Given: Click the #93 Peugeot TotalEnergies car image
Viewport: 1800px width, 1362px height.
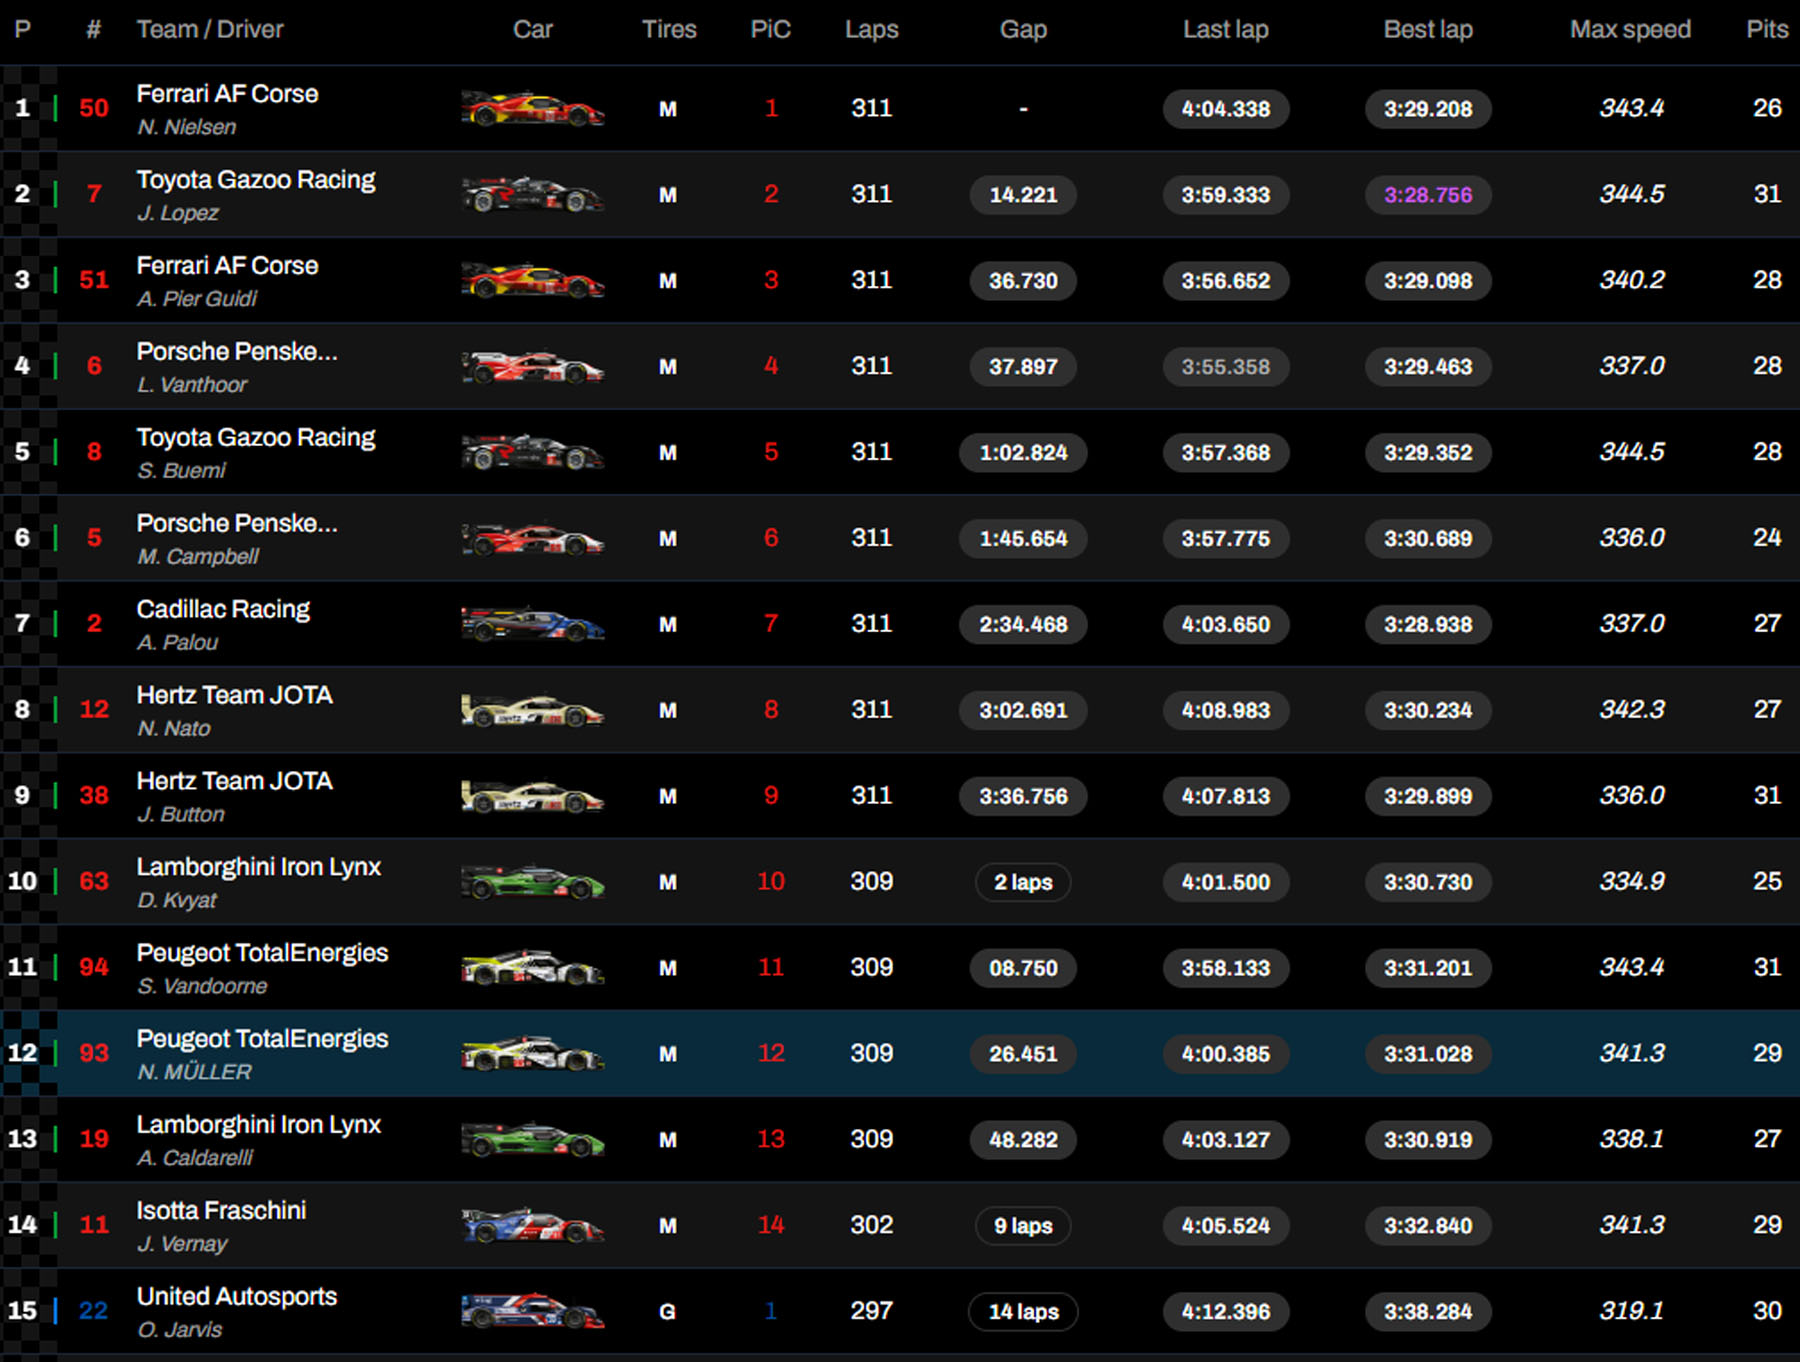Looking at the screenshot, I should [x=532, y=1054].
